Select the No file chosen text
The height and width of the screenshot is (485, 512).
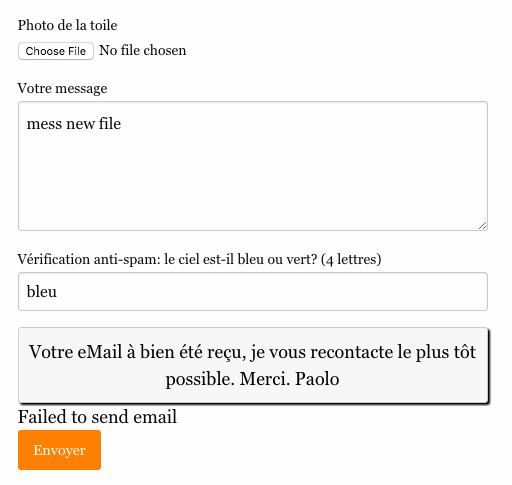coord(143,51)
